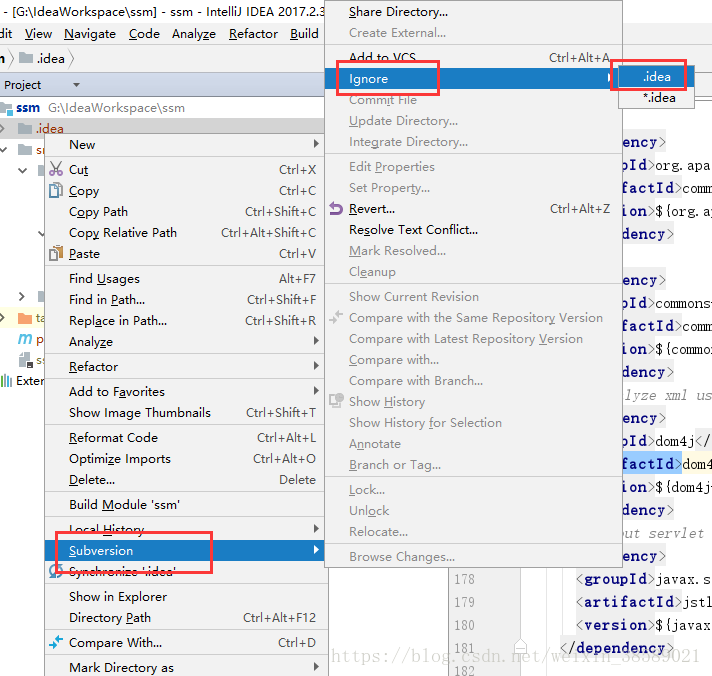Choose .idea in the Ignore submenu
This screenshot has height=676, width=712.
[657, 77]
